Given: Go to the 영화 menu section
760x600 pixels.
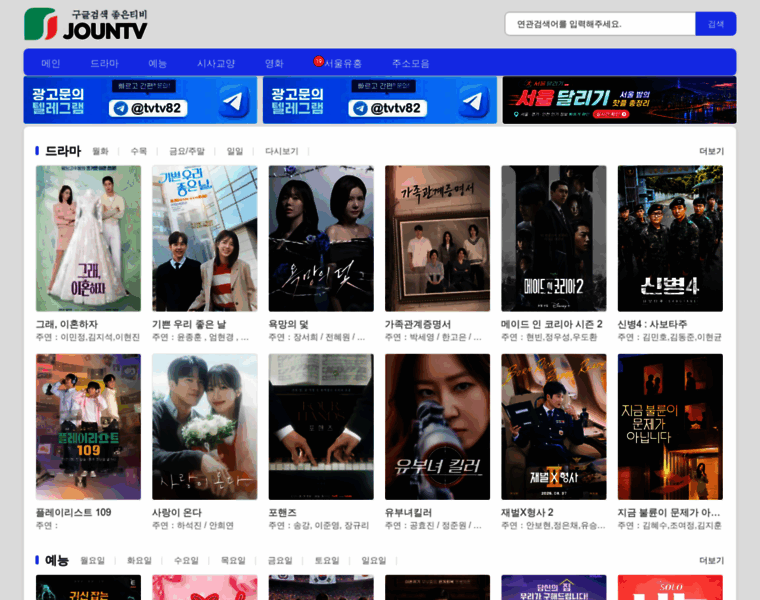Looking at the screenshot, I should click(x=274, y=63).
